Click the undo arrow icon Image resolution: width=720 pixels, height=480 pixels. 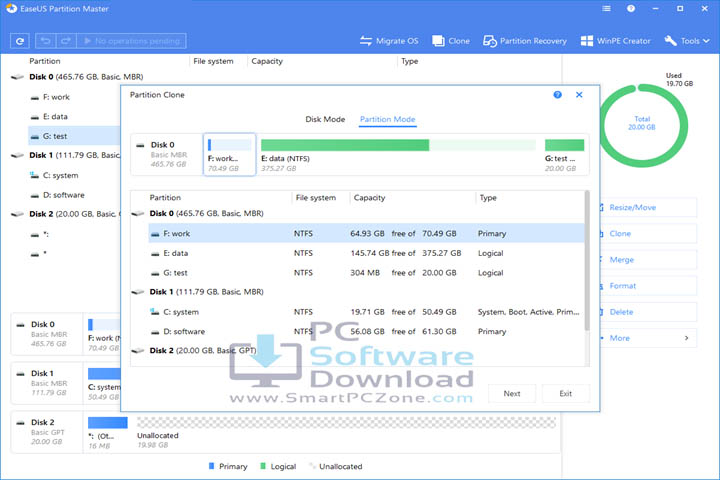[x=45, y=41]
